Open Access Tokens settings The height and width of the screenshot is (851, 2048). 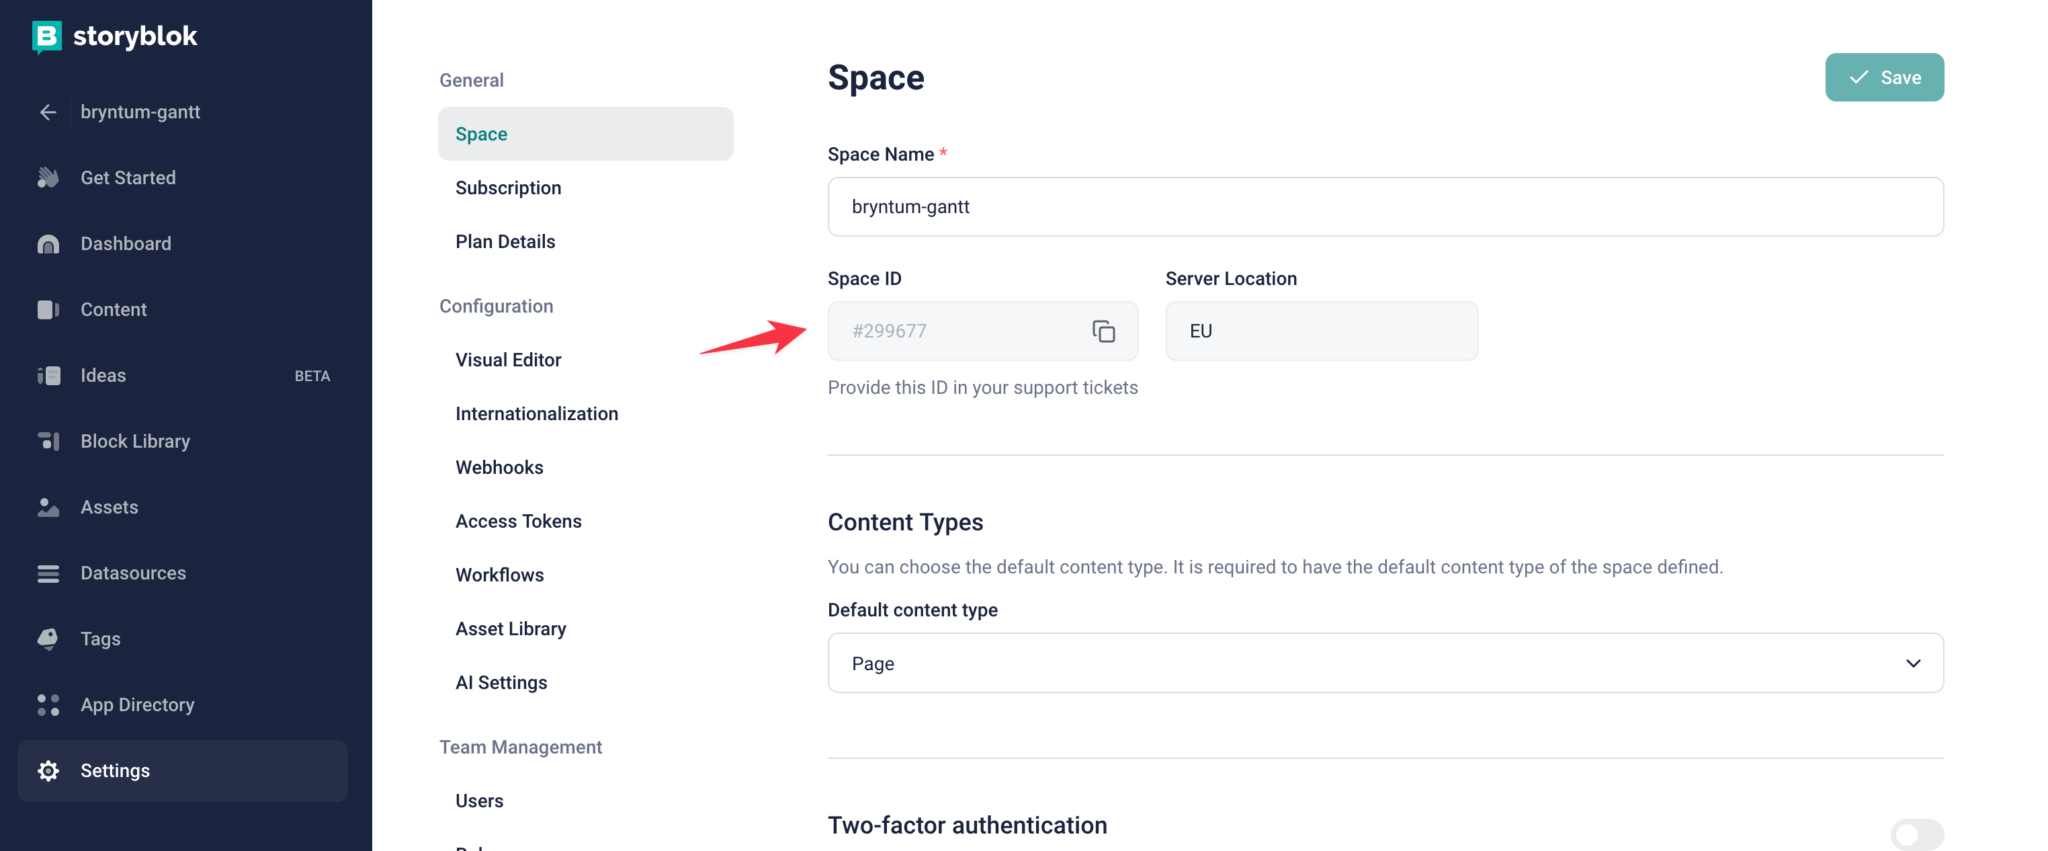tap(518, 522)
